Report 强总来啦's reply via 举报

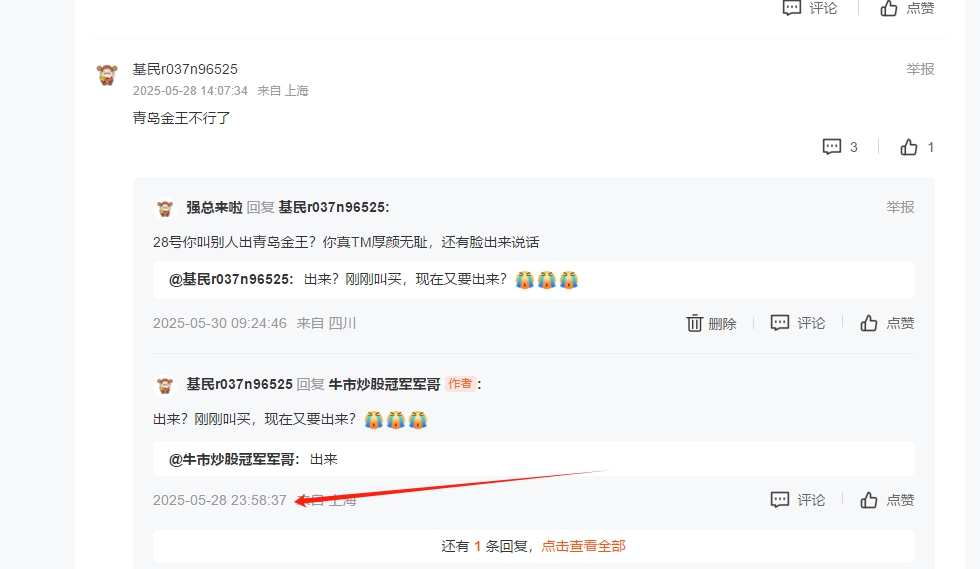point(900,207)
